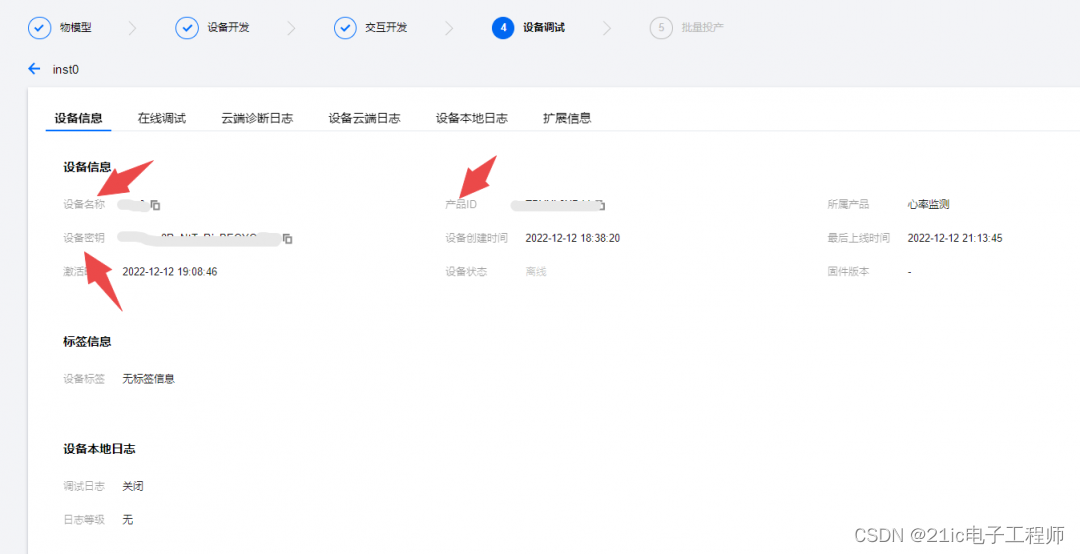Open the 设备本地日志 tab

point(472,118)
